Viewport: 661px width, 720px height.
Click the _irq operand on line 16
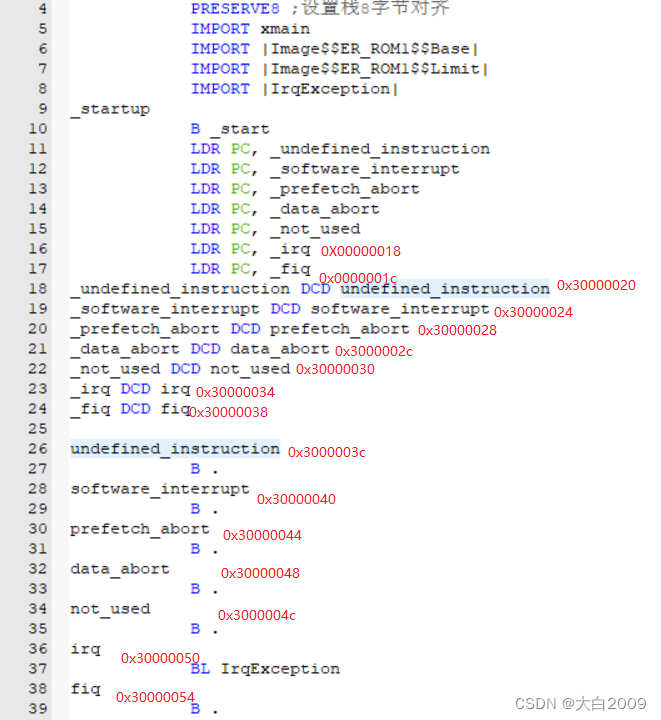(x=291, y=249)
